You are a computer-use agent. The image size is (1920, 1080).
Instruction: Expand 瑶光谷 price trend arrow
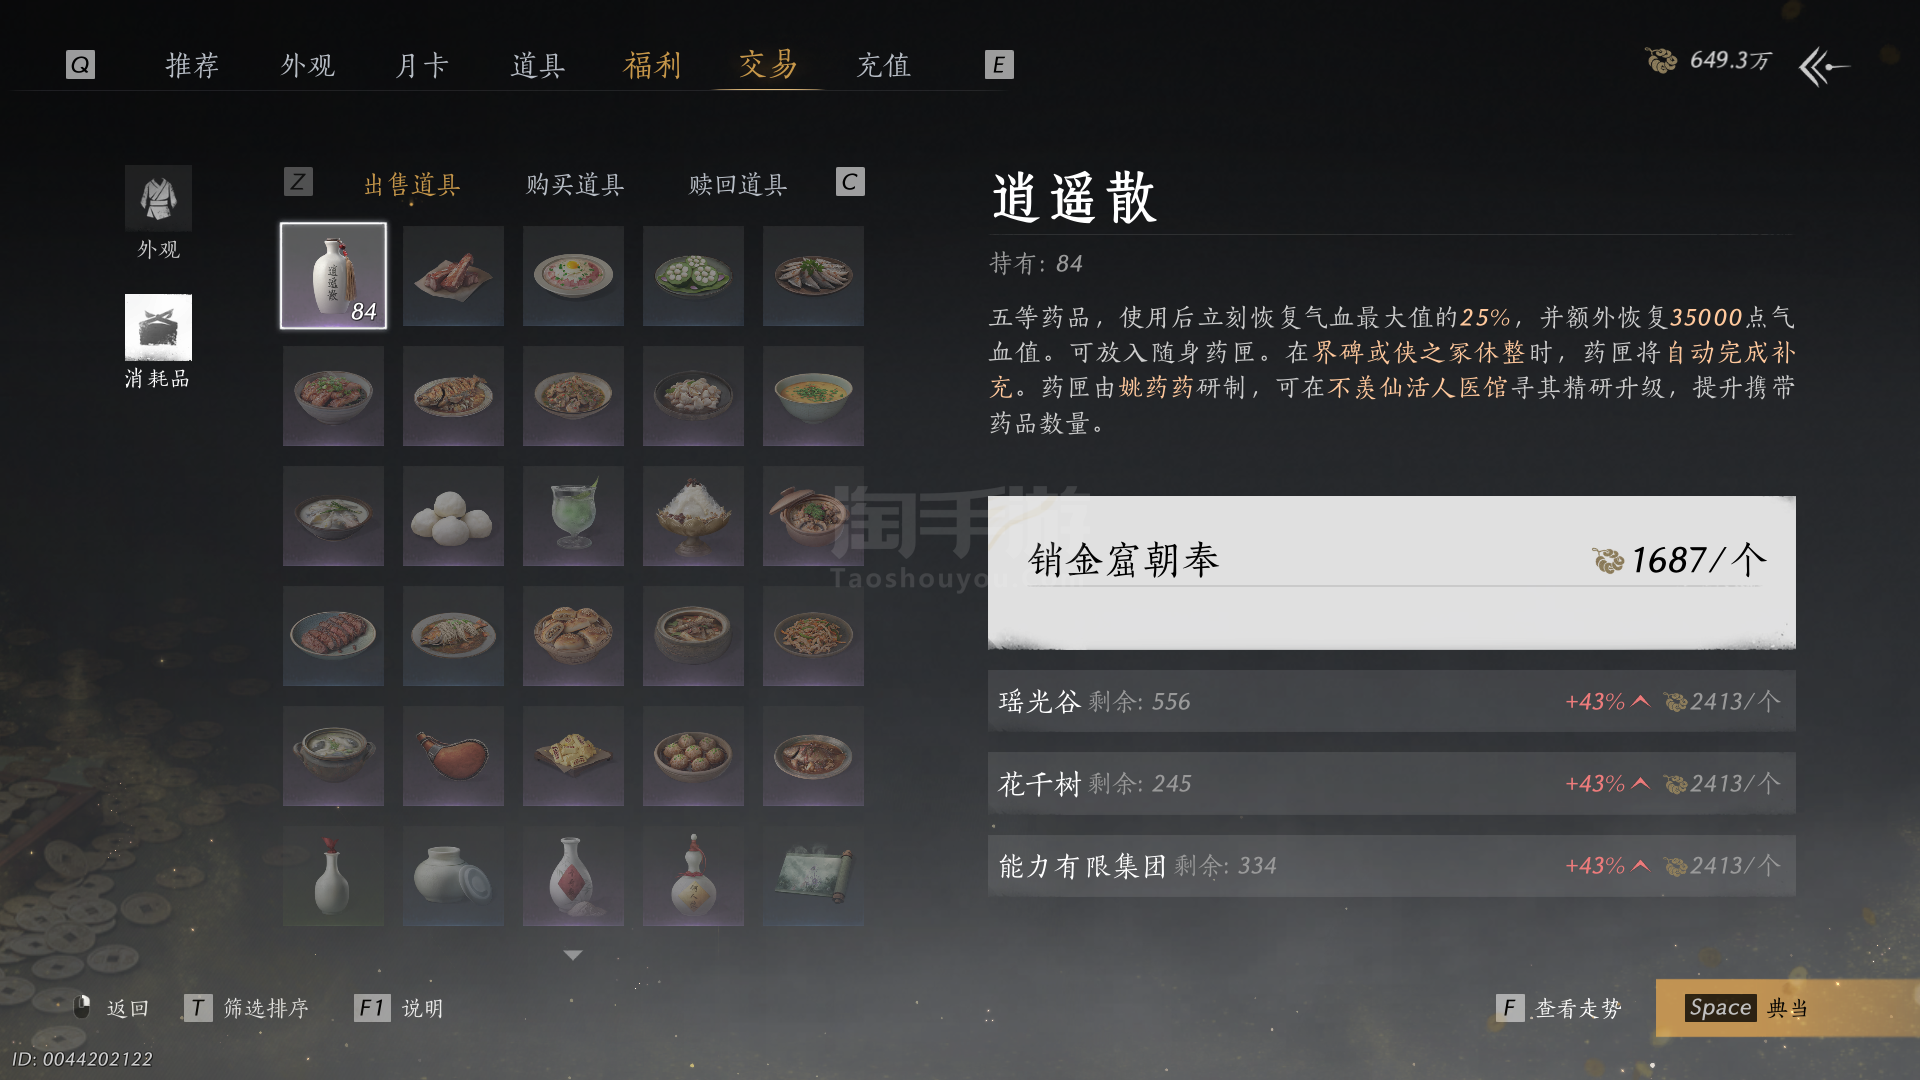(x=1640, y=701)
